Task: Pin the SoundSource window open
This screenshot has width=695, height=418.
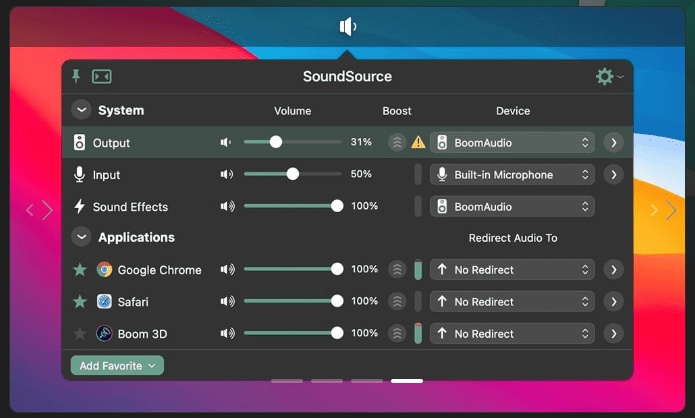Action: [76, 76]
